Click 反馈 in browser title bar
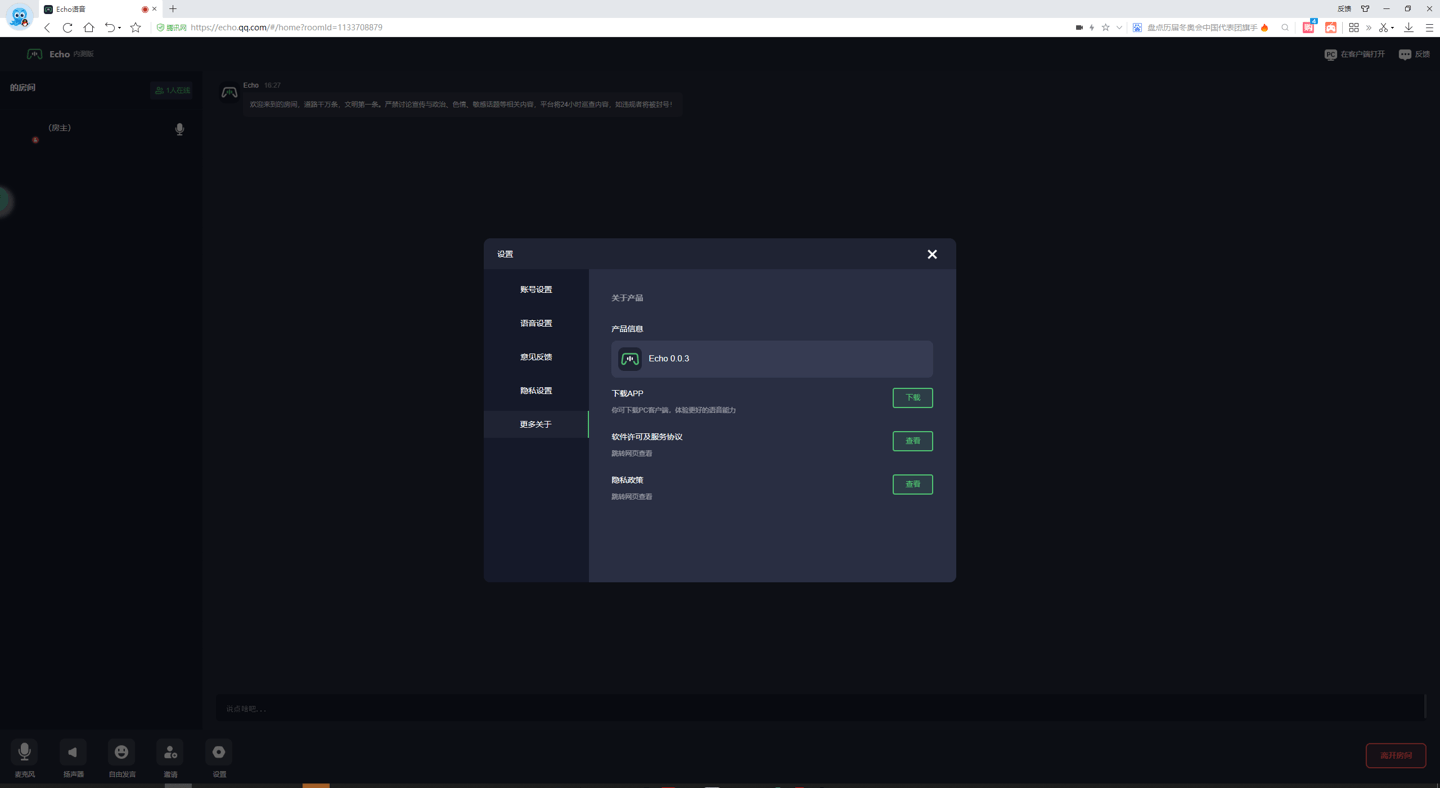 tap(1344, 9)
